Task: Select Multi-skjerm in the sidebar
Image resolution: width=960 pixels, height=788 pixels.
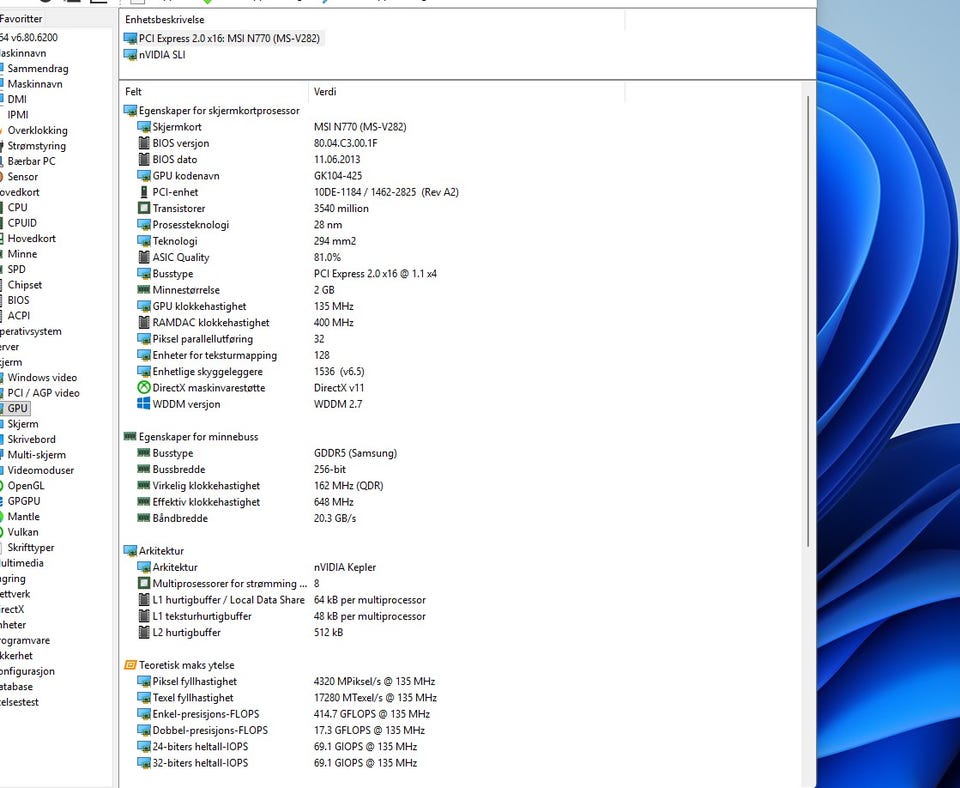Action: click(36, 455)
